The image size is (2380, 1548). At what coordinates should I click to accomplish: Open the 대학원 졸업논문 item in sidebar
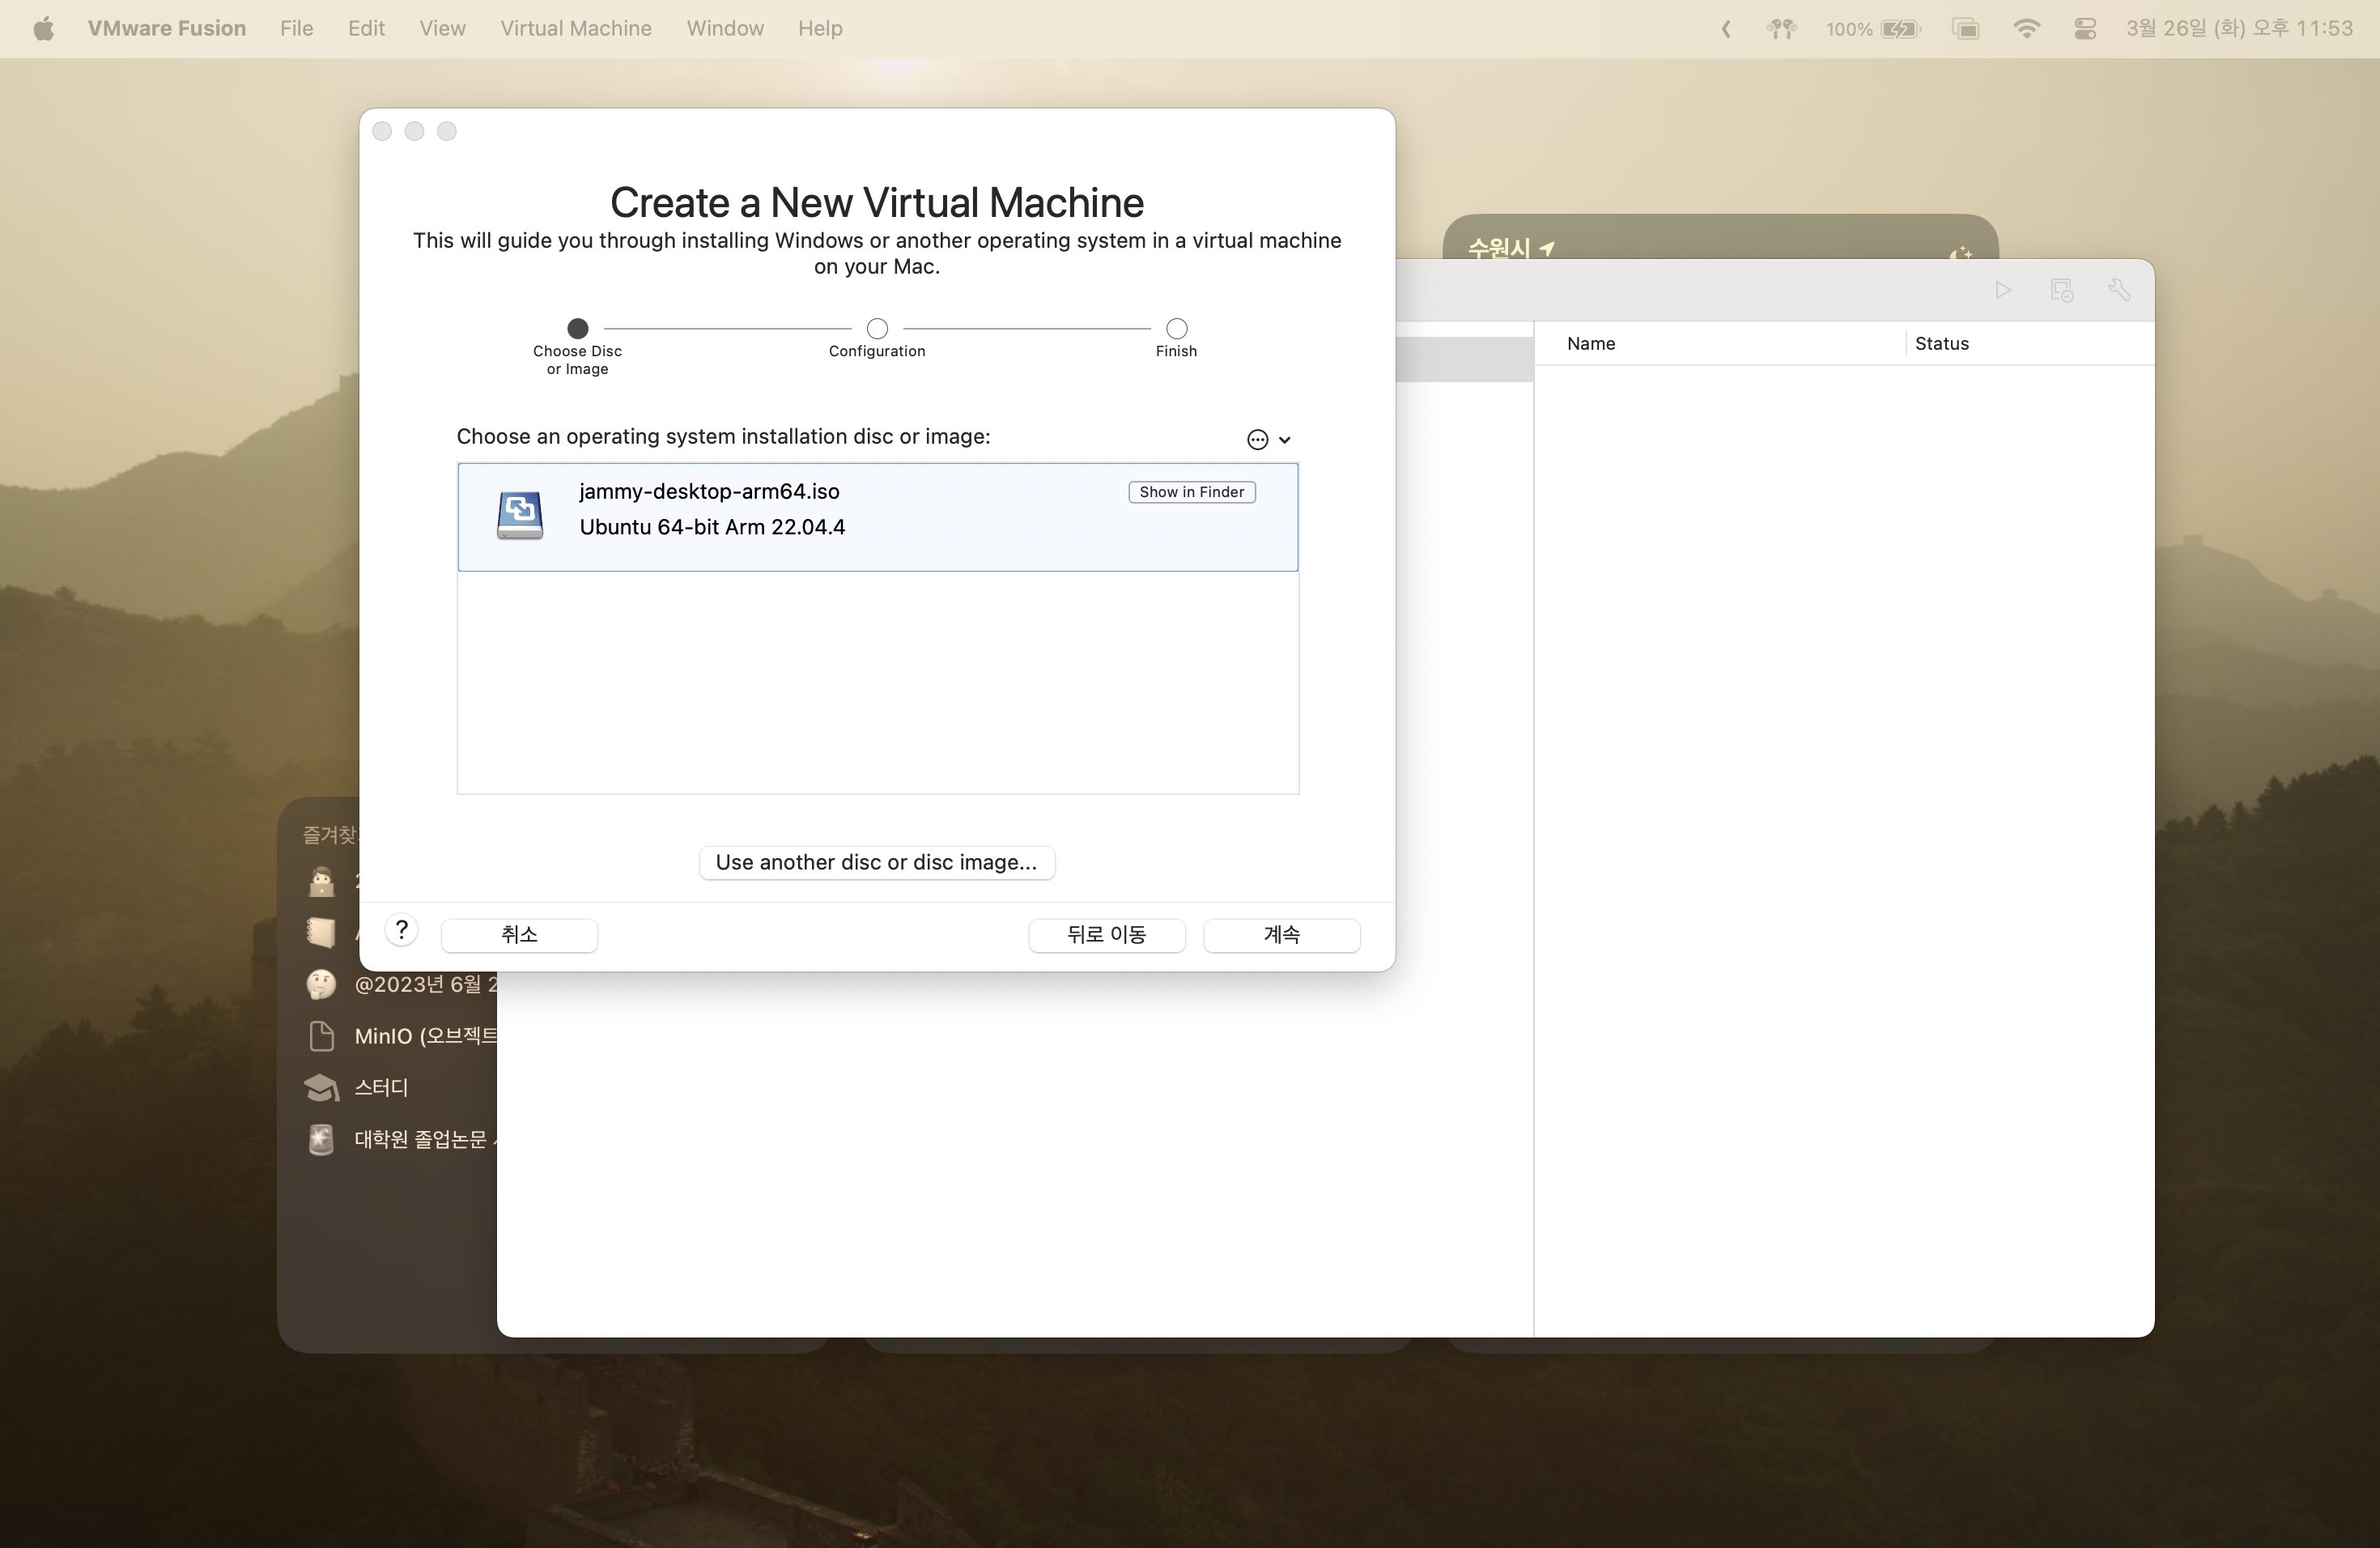425,1139
